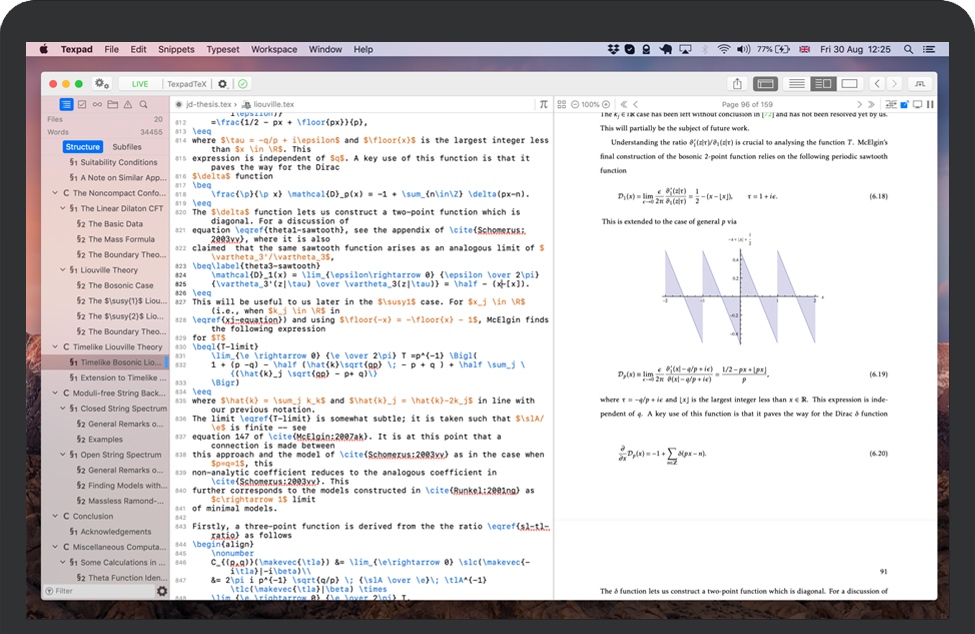
Task: Toggle the sidebar panel visibility button
Action: coord(765,83)
